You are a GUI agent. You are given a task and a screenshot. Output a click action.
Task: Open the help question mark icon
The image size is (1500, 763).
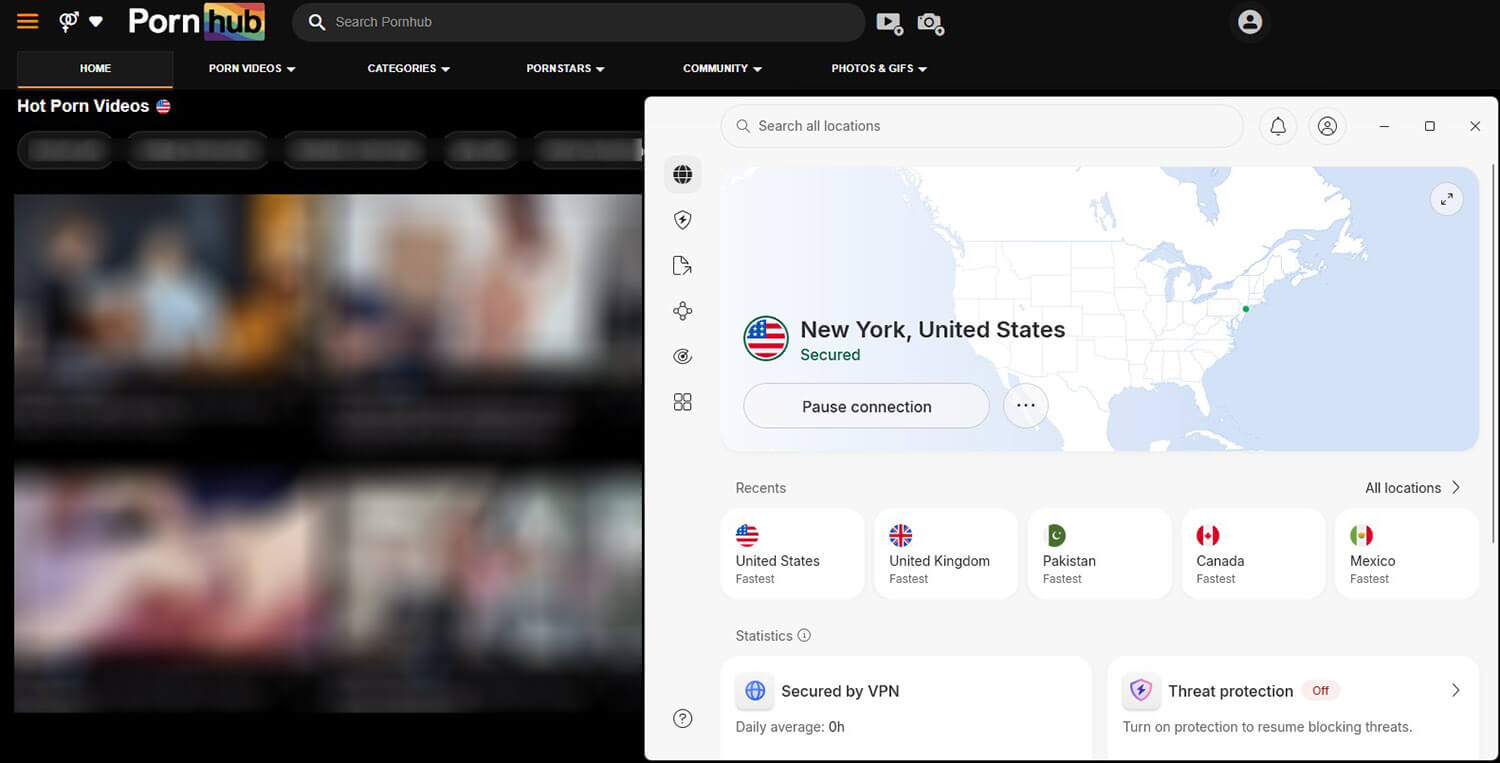[683, 718]
